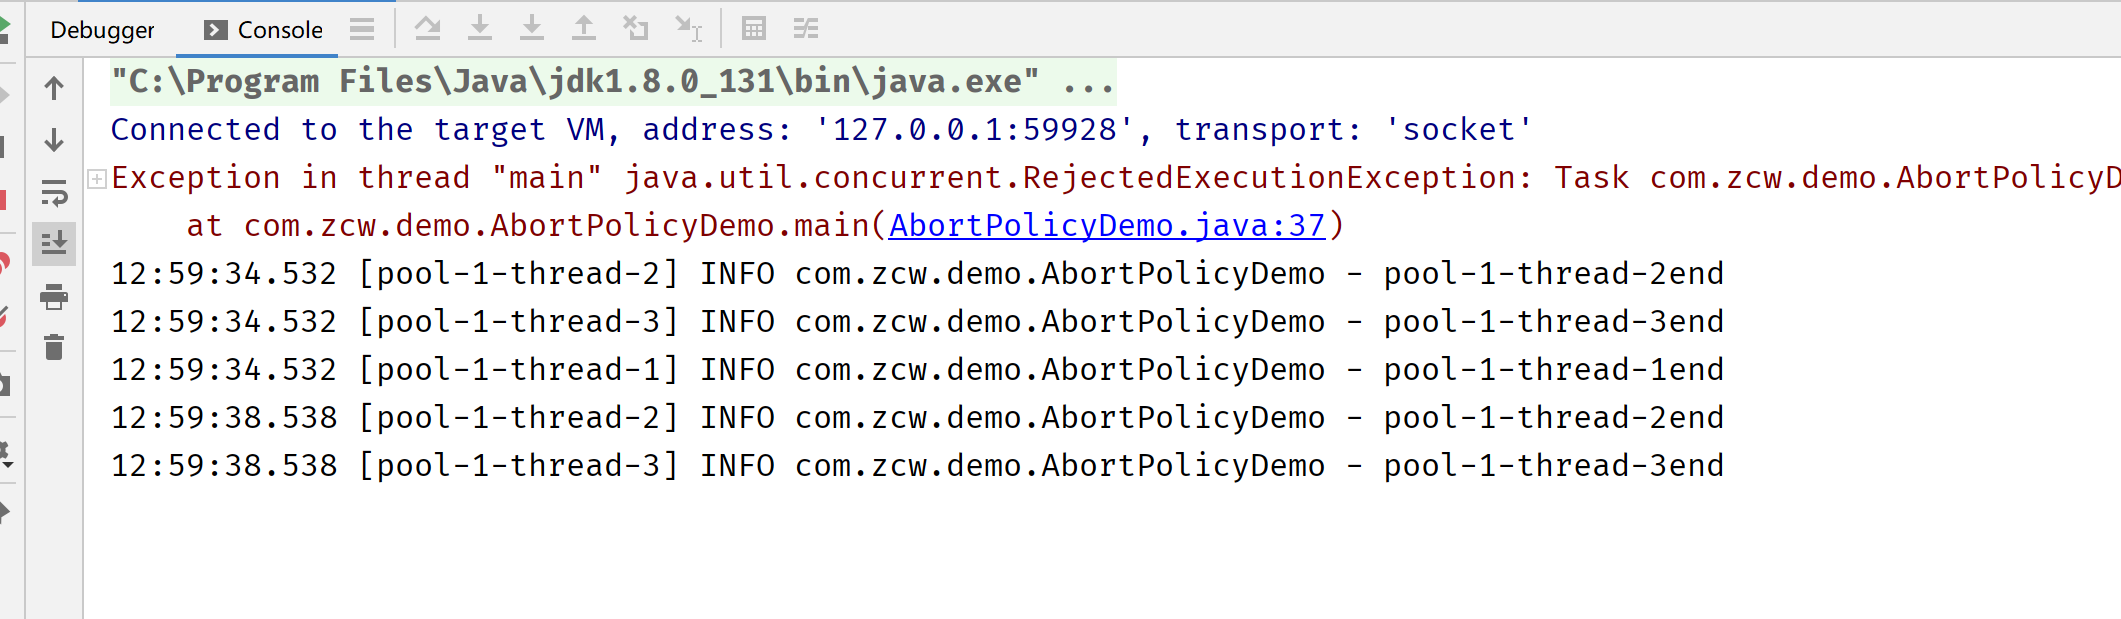Viewport: 2121px width, 619px height.
Task: Click the RejectedExecutionException message line
Action: [1115, 178]
